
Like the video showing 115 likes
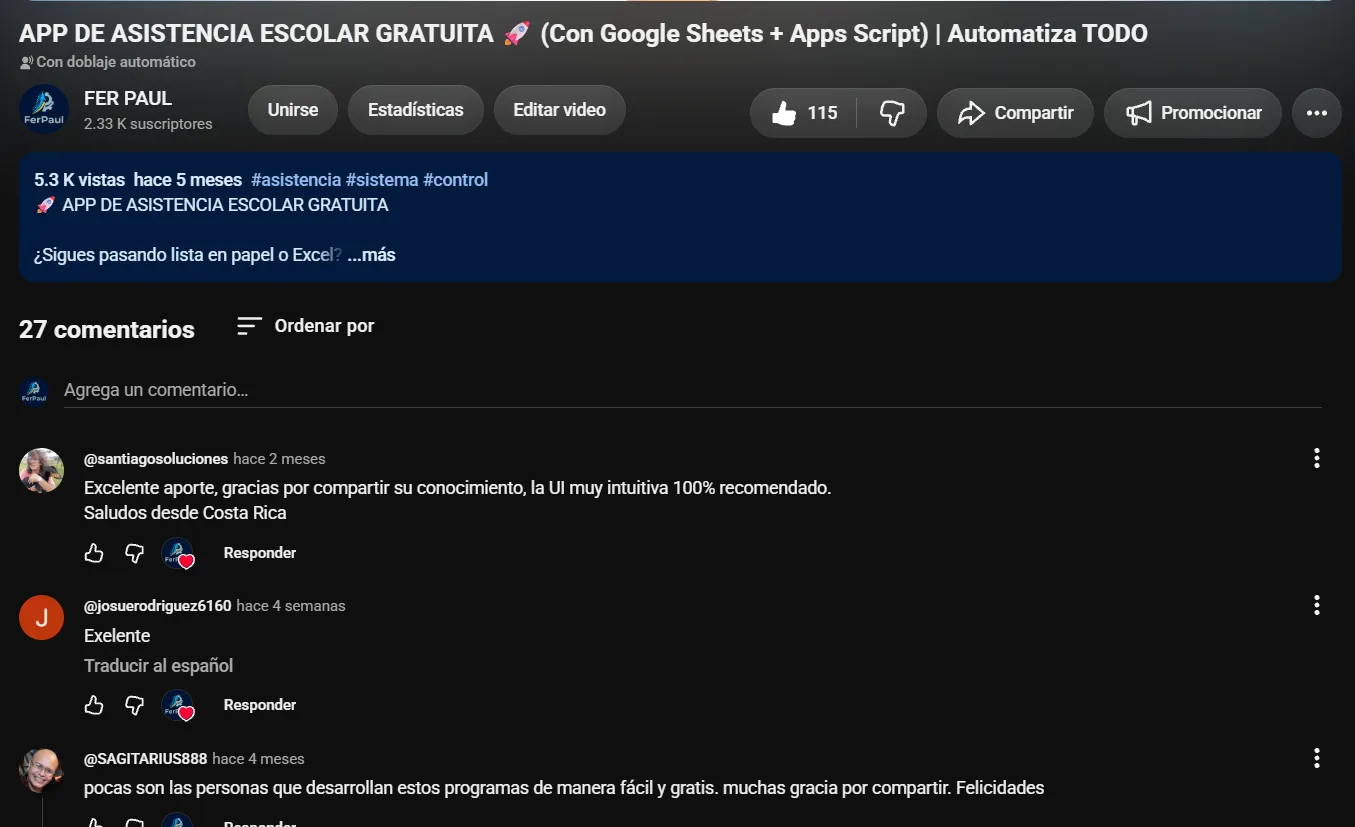click(x=804, y=113)
